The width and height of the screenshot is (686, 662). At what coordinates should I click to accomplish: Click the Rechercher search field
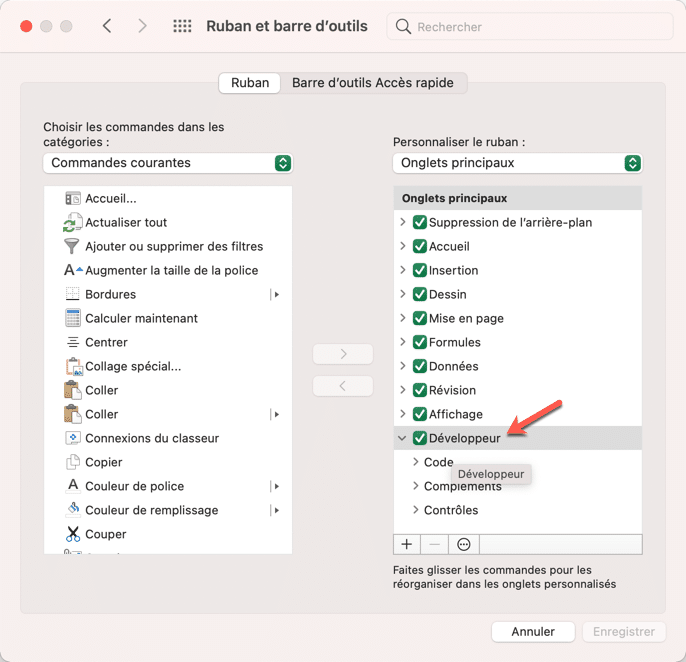[x=530, y=27]
